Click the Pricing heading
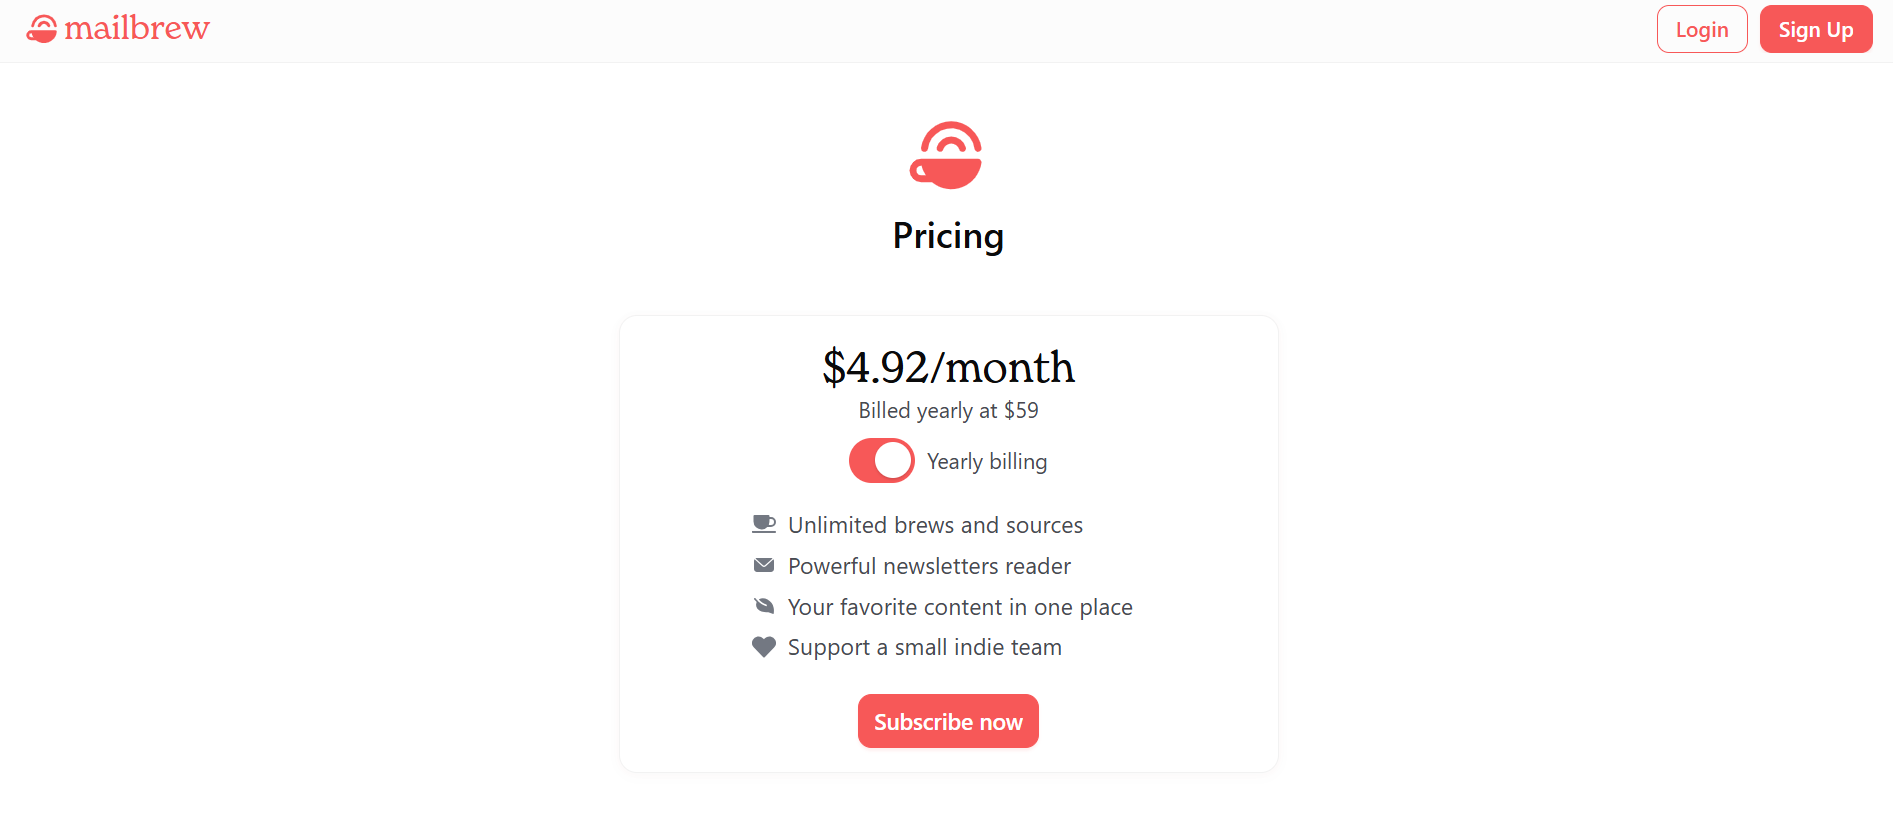 tap(947, 236)
